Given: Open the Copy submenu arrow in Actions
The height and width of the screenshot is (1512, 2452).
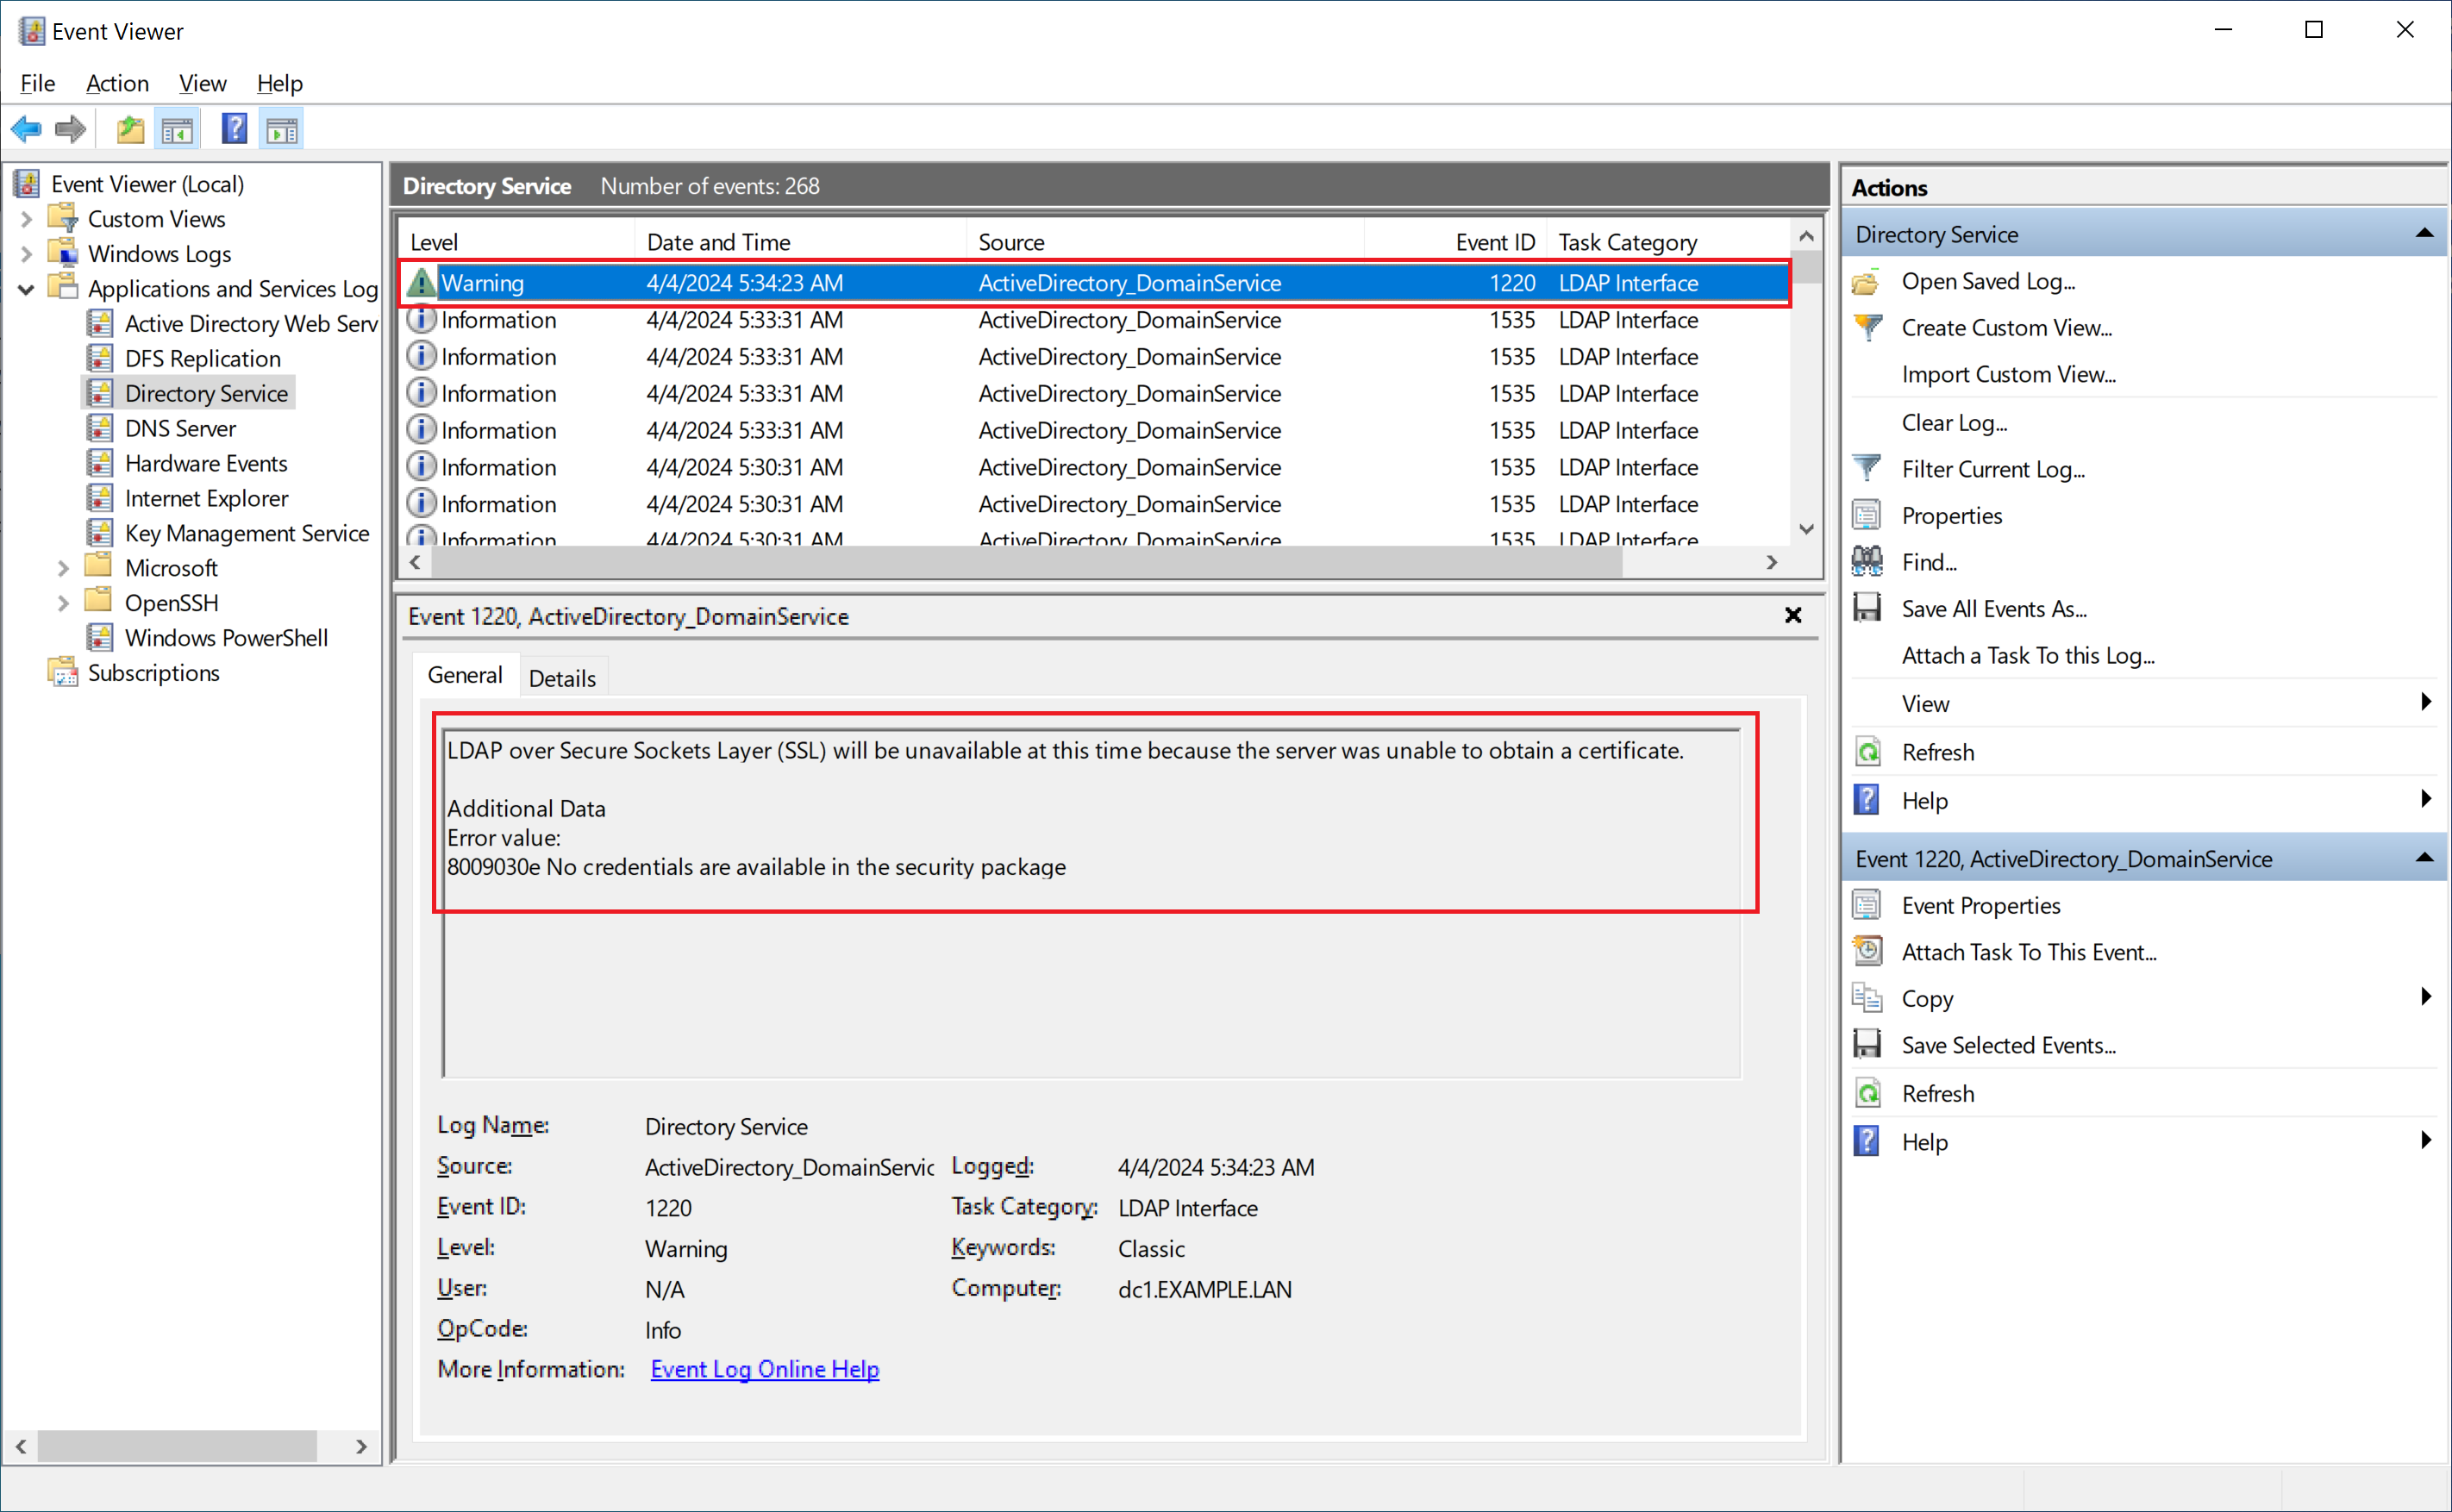Looking at the screenshot, I should (2426, 997).
